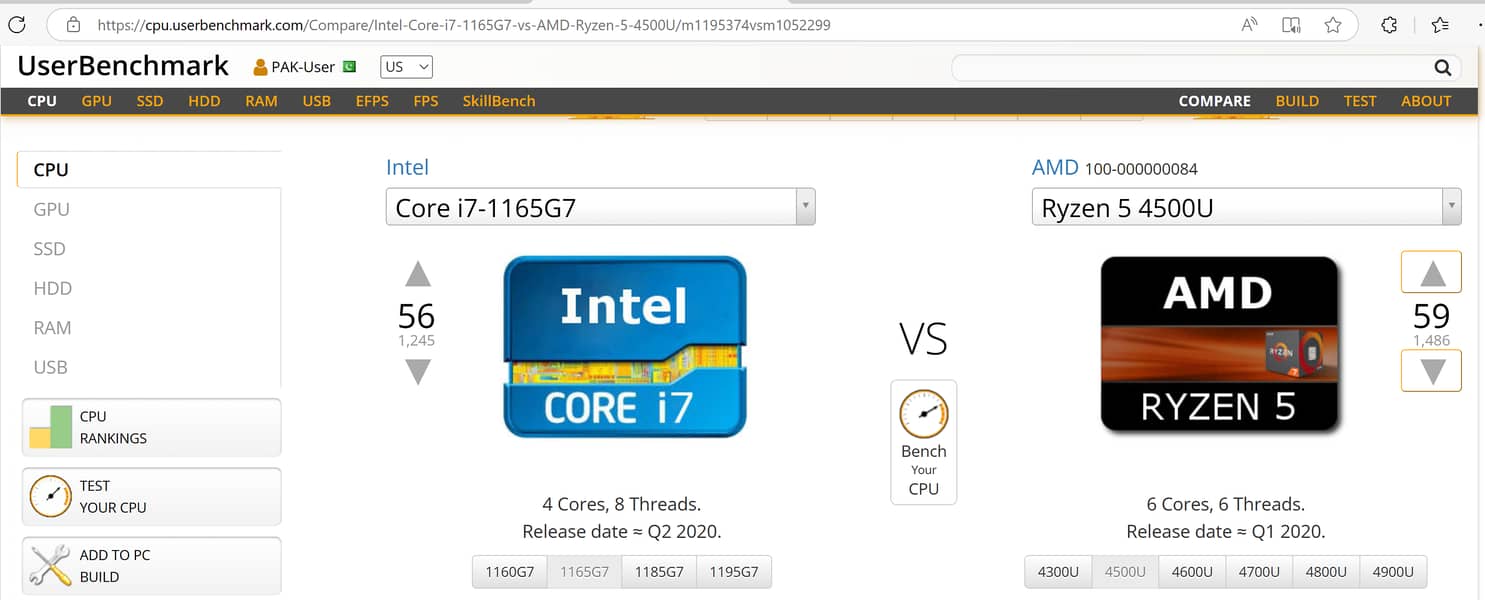Click the immersive reader icon
The height and width of the screenshot is (600, 1485).
[x=1291, y=25]
